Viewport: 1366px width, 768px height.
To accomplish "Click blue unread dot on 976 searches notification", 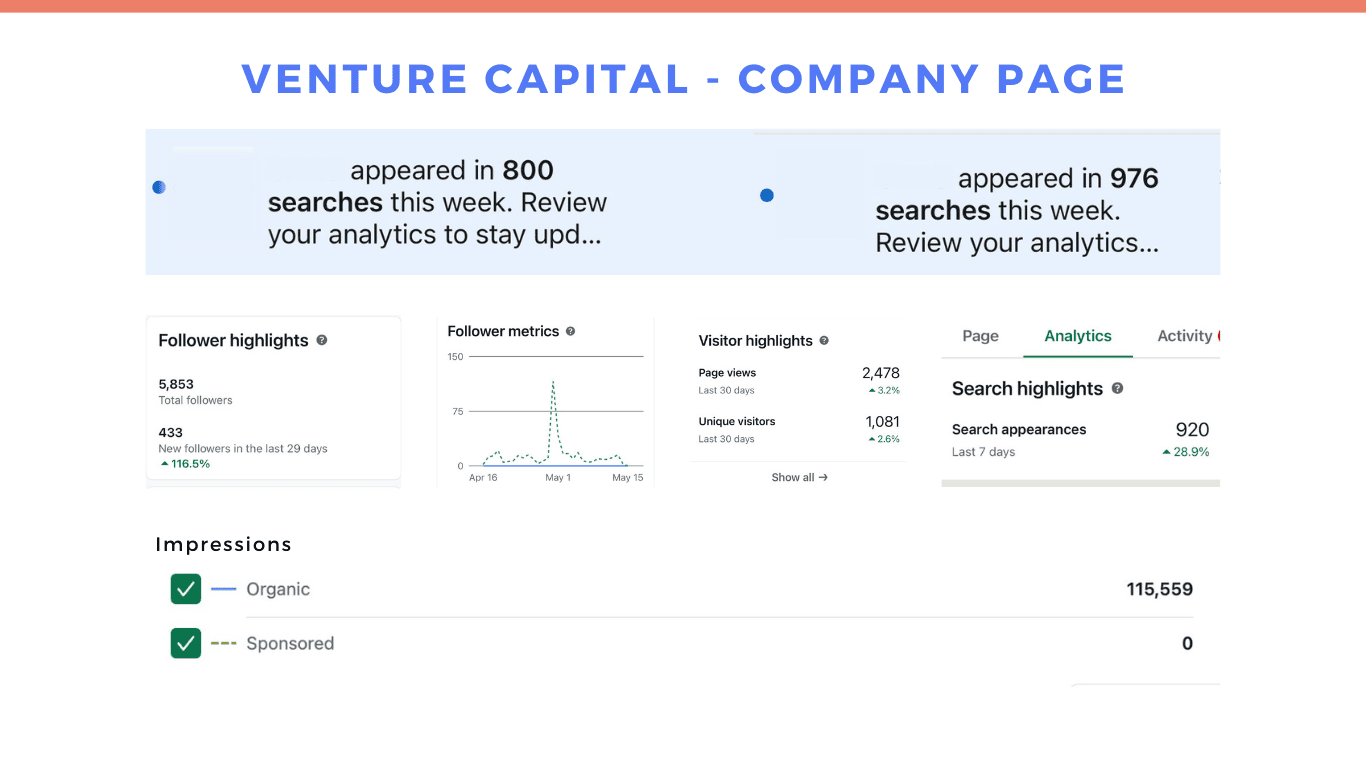I will pyautogui.click(x=767, y=195).
